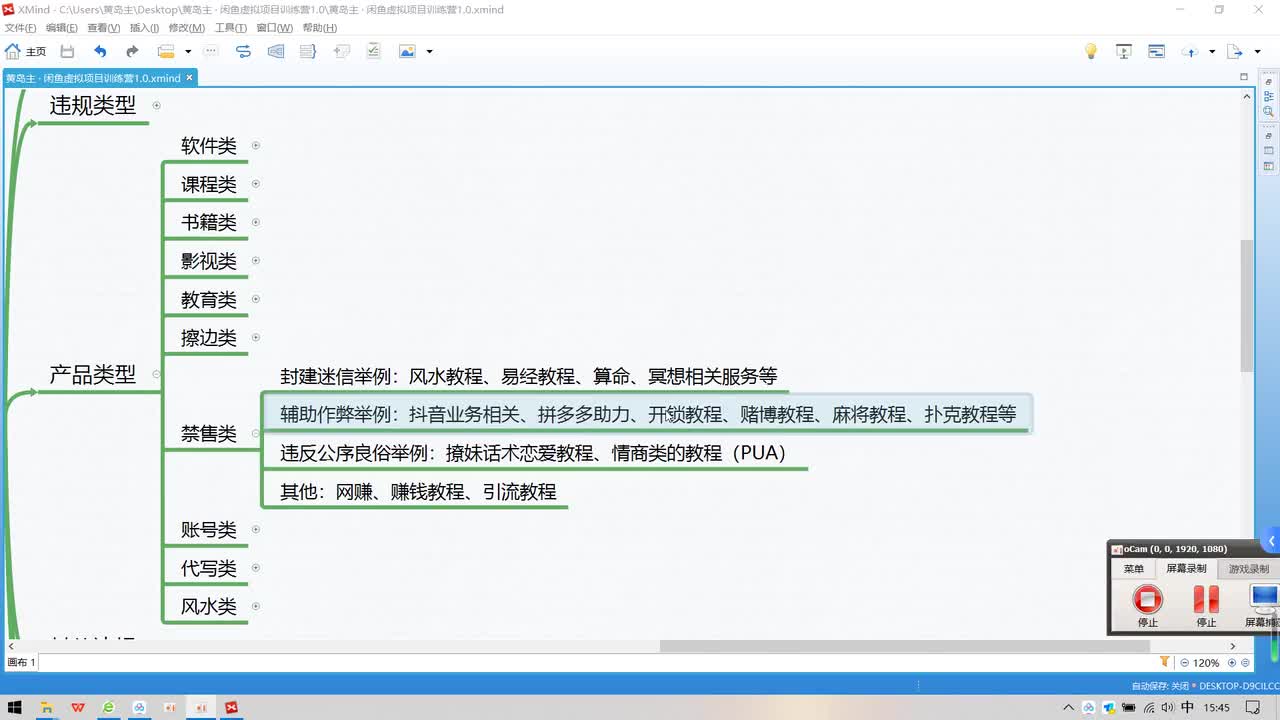Open the 文件 menu
Screen dimensions: 1280x720
point(21,28)
